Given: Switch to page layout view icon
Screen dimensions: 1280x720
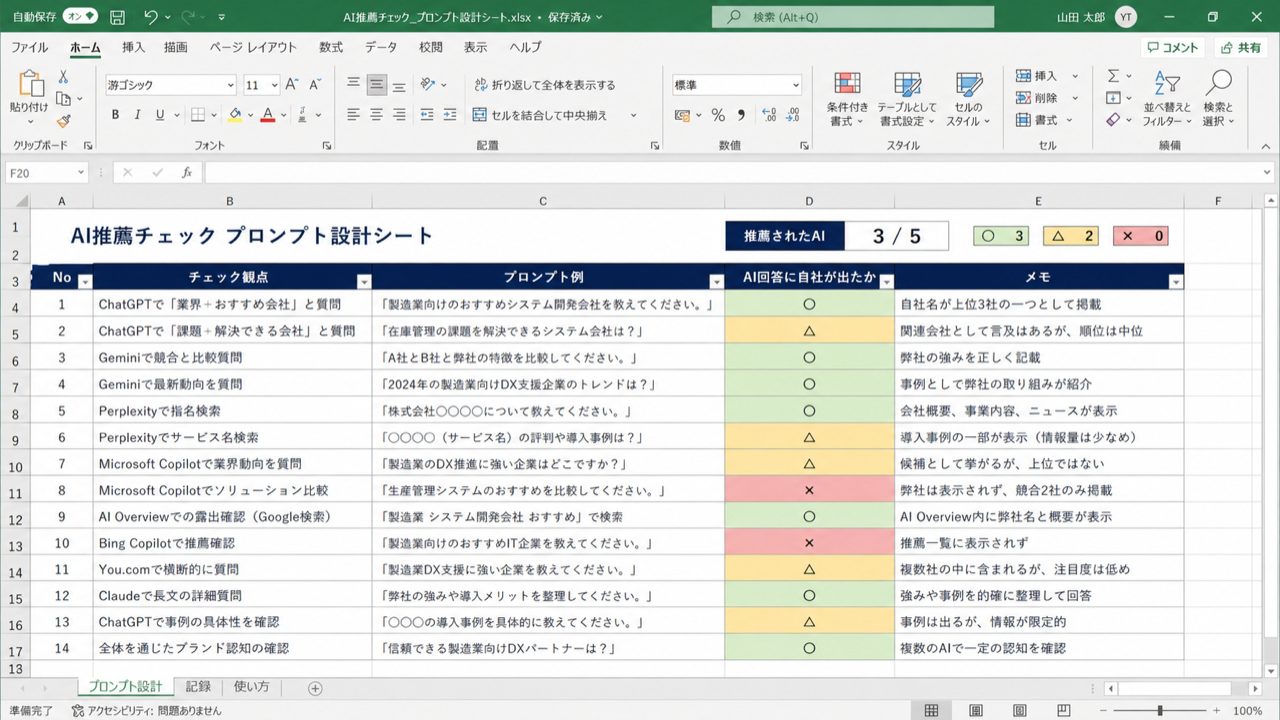Looking at the screenshot, I should (975, 711).
